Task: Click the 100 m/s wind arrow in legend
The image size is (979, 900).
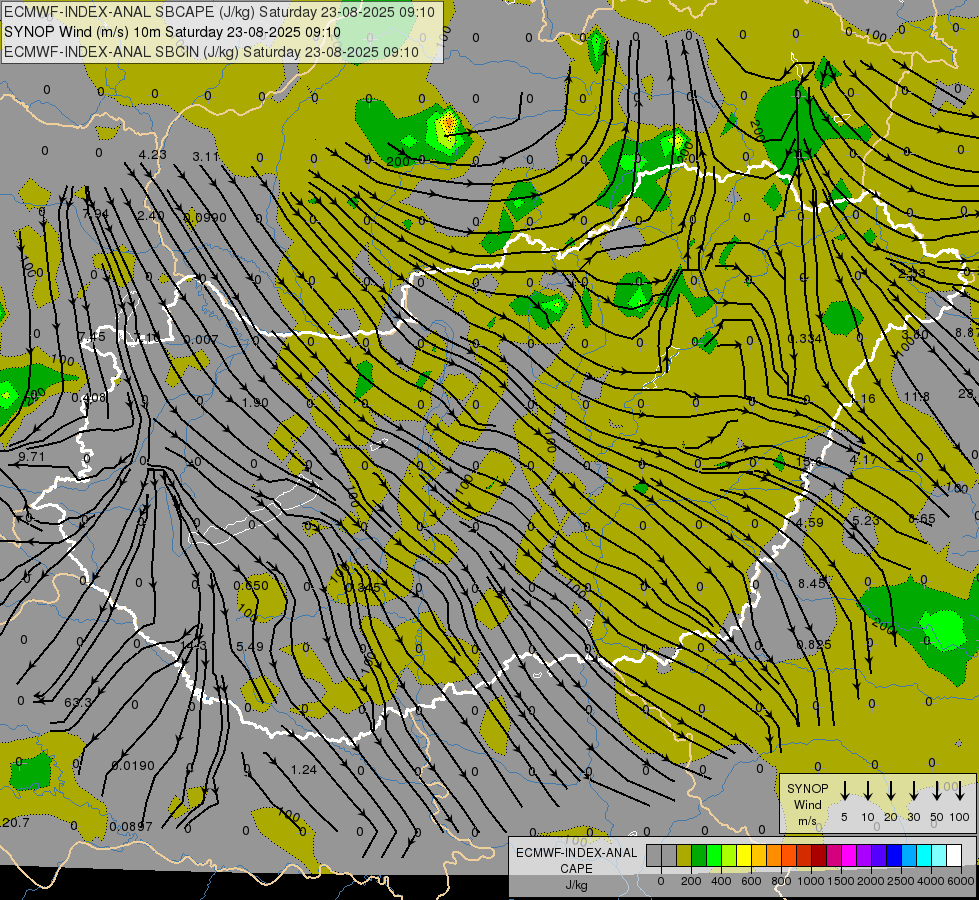Action: click(x=960, y=790)
